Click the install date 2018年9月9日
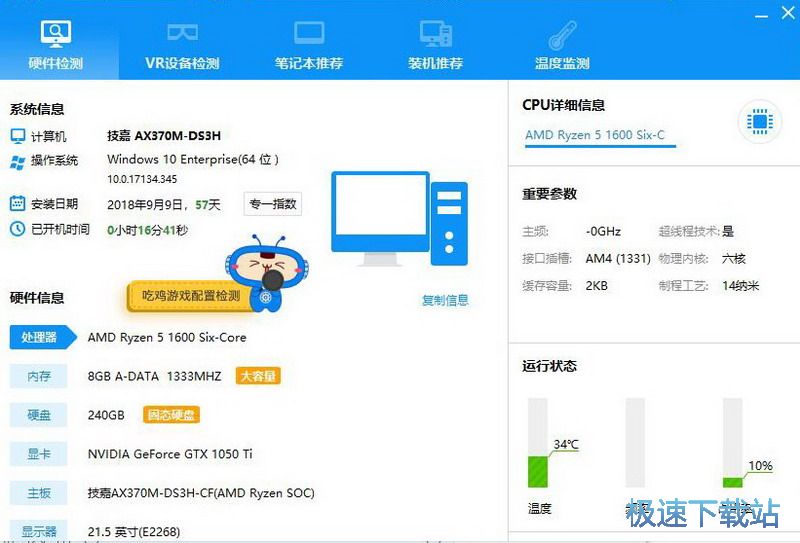The image size is (800, 543). pyautogui.click(x=144, y=205)
